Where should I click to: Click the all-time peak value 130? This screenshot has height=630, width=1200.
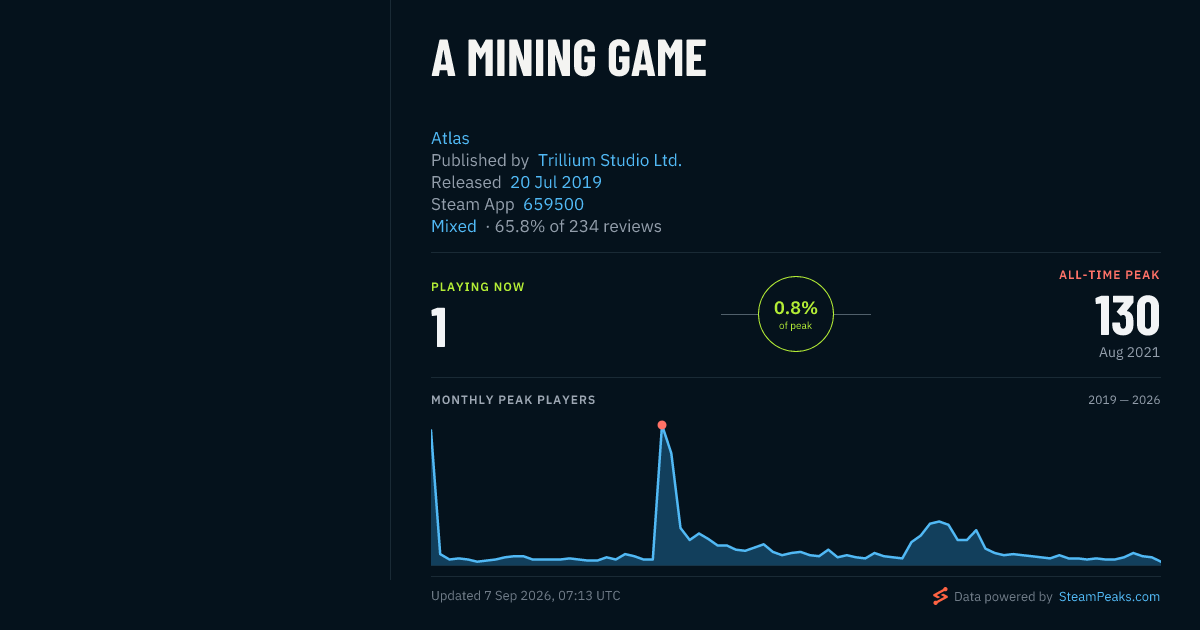tap(1127, 315)
